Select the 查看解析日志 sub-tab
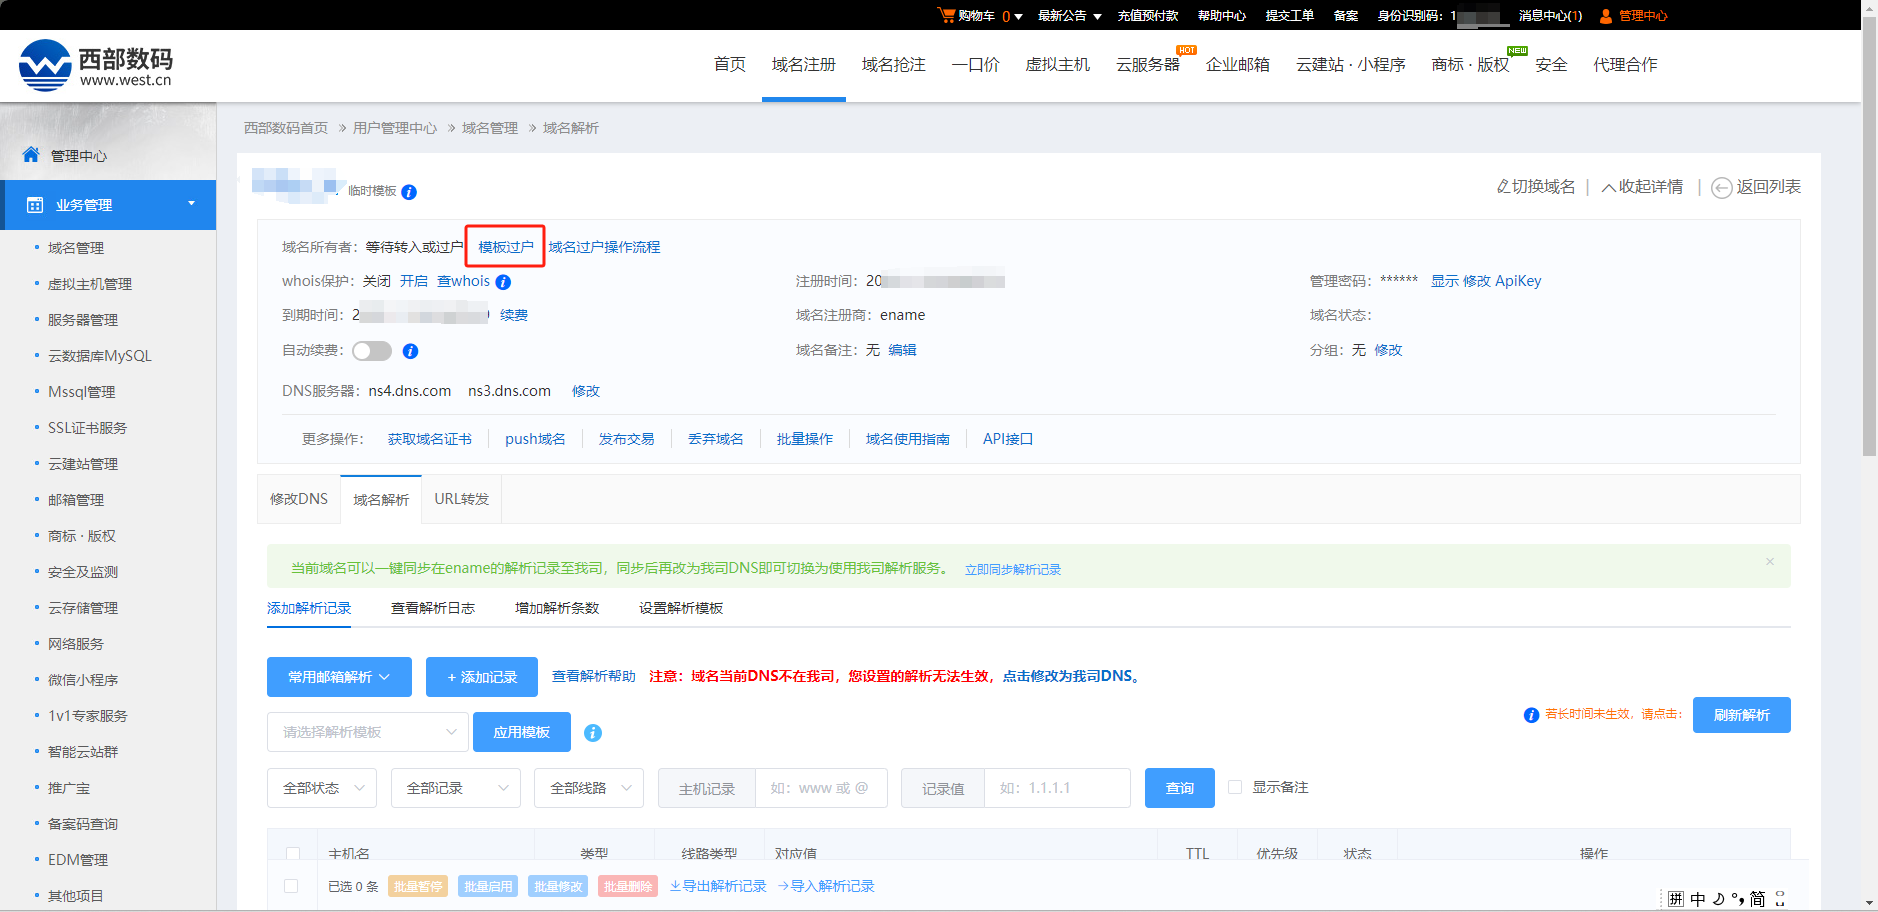Viewport: 1878px width, 912px height. [x=433, y=608]
